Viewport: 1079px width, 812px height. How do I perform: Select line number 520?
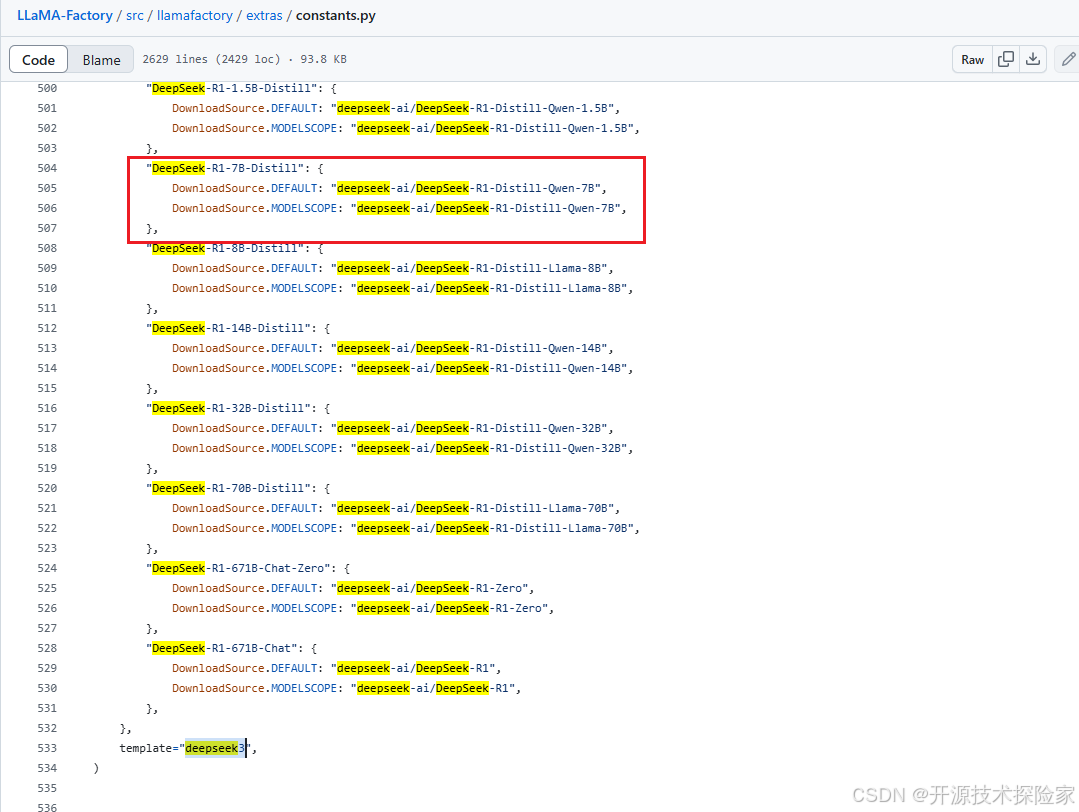point(47,488)
